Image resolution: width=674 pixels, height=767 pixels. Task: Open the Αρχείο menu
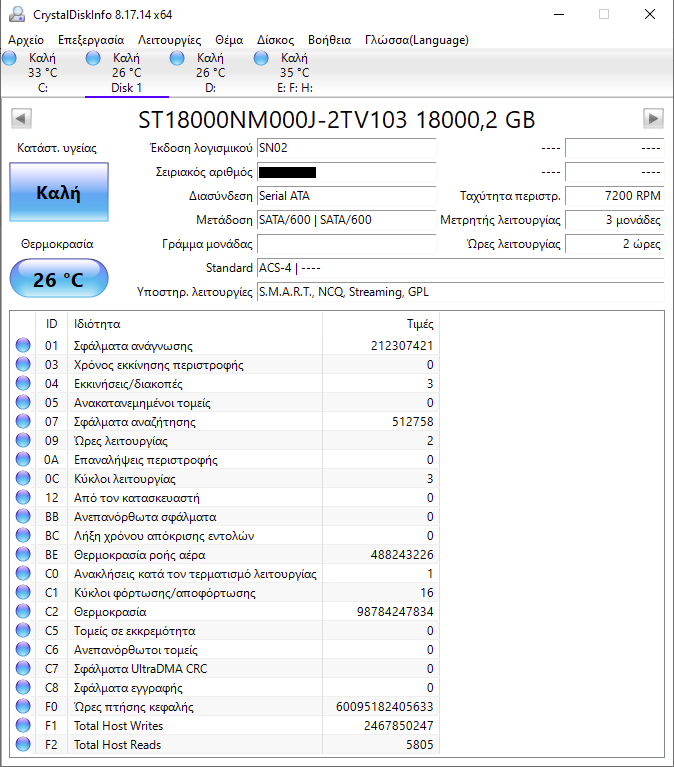(26, 40)
